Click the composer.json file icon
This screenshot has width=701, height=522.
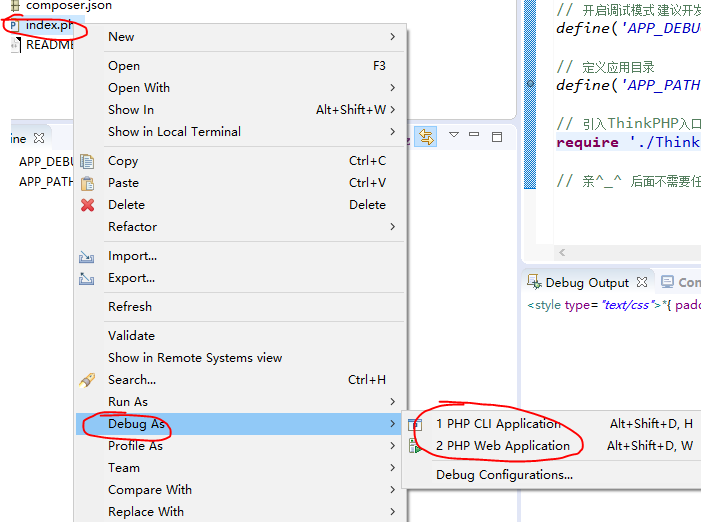coord(15,5)
